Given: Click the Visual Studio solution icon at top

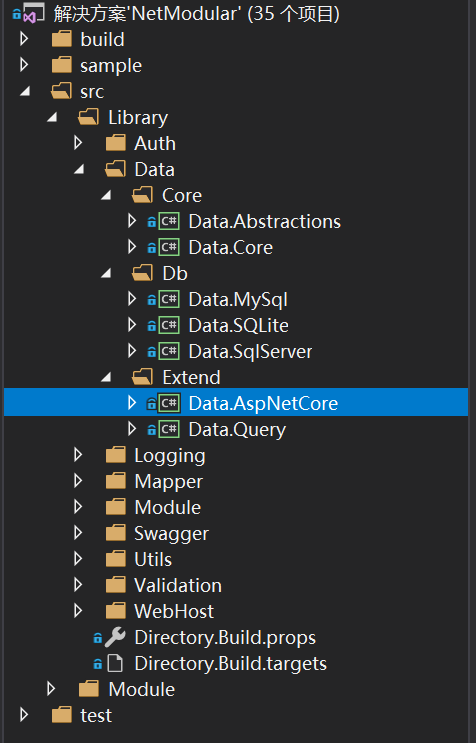Looking at the screenshot, I should tap(33, 13).
